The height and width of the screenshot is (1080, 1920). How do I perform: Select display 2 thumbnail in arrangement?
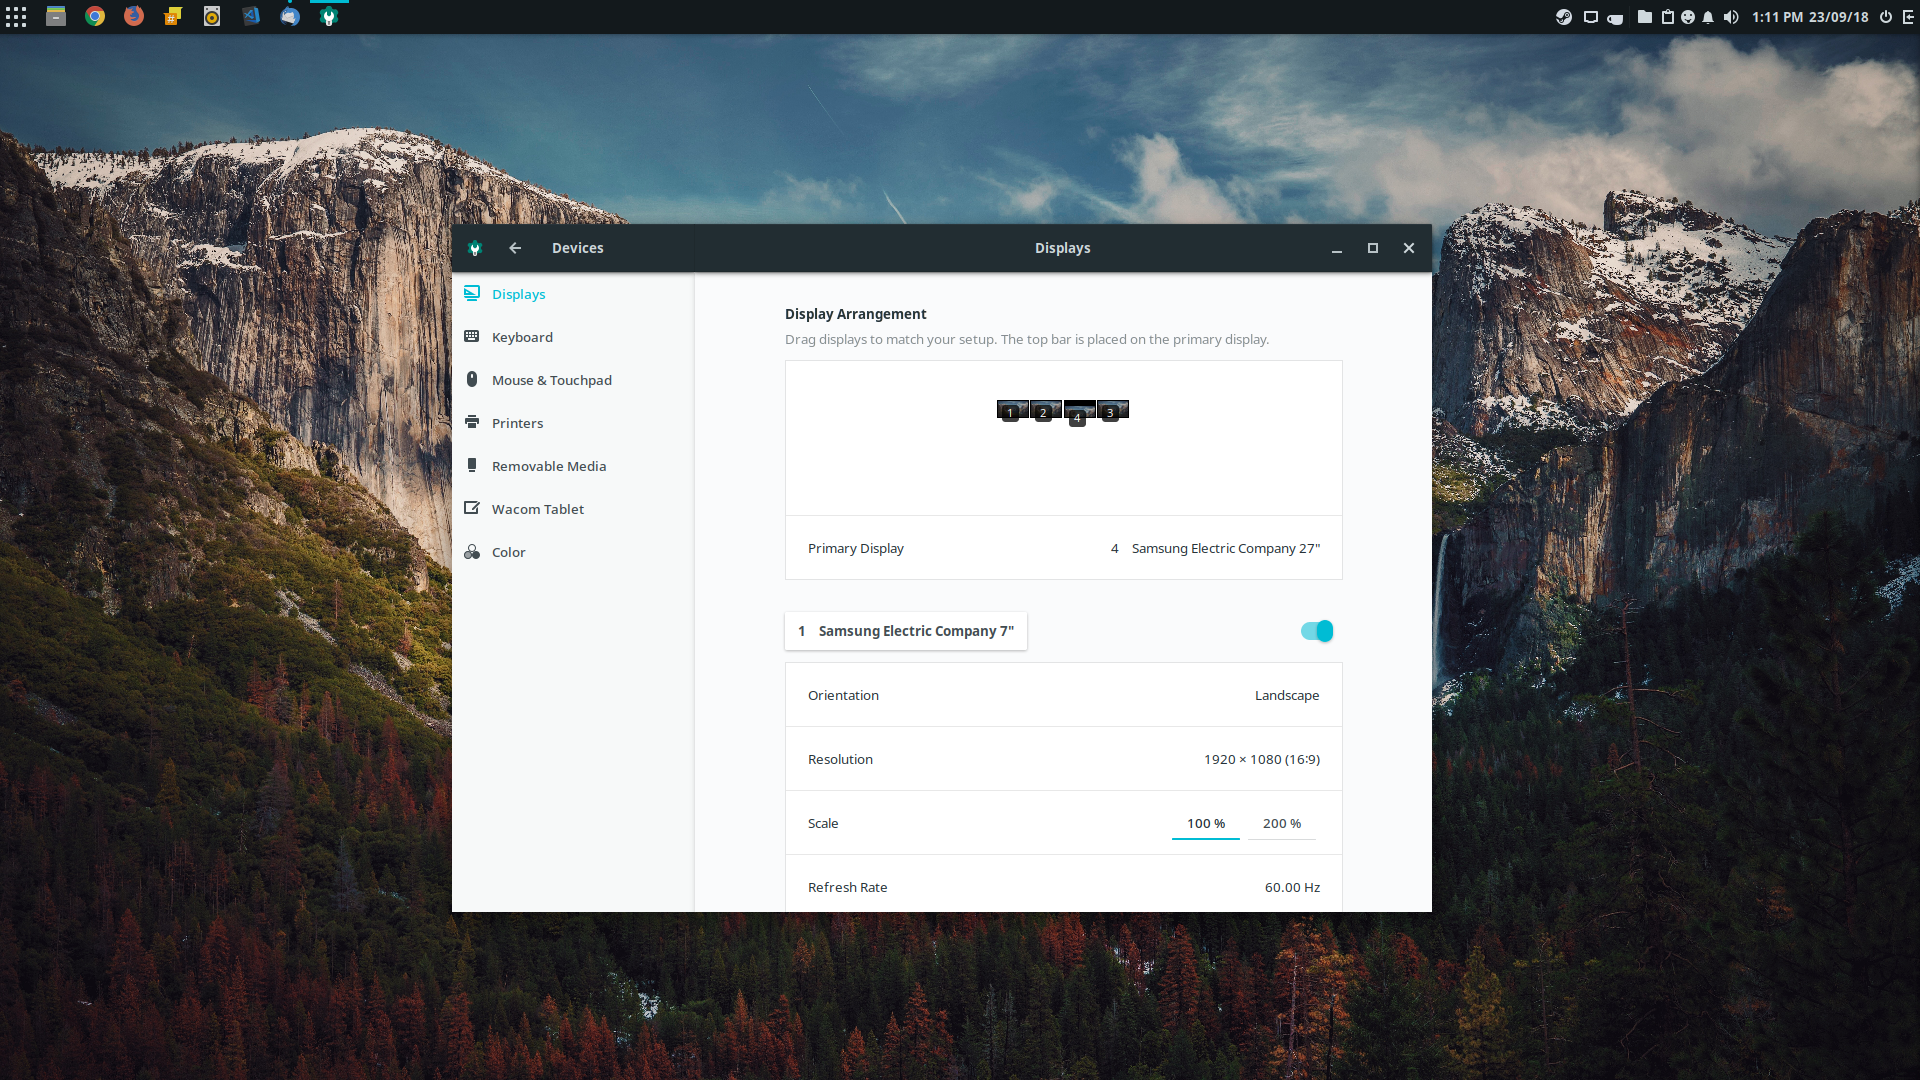point(1045,410)
